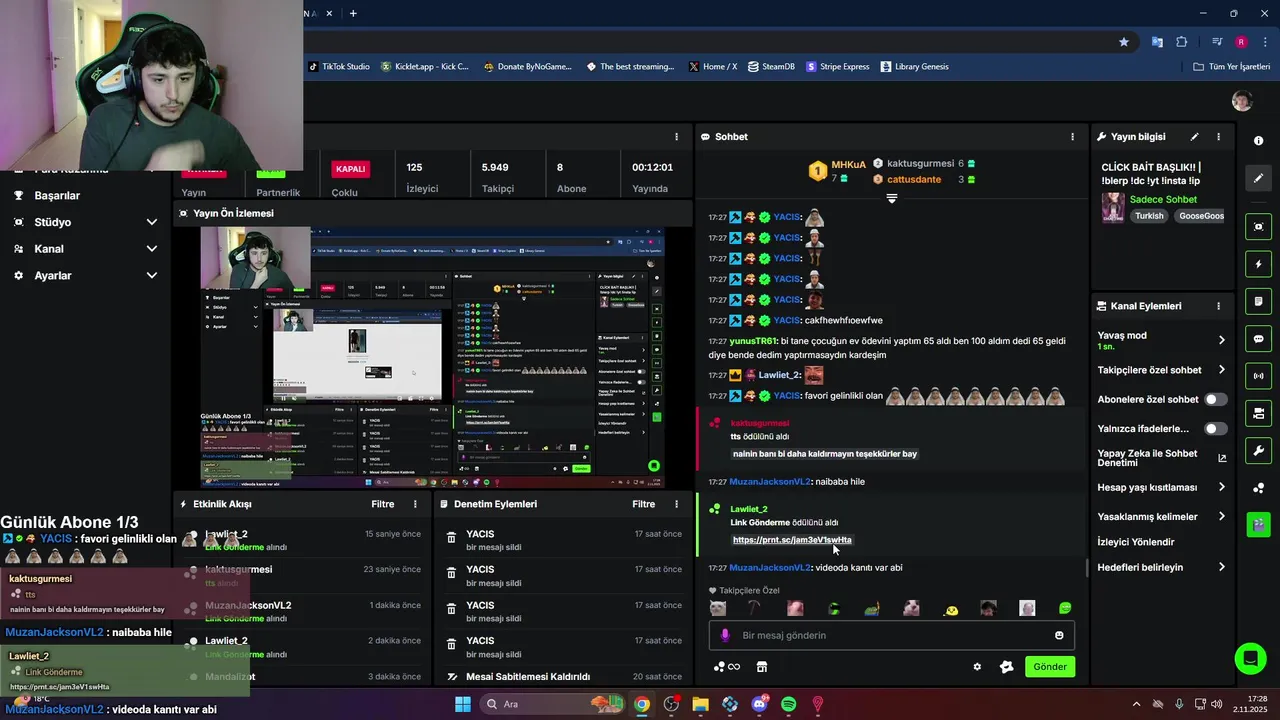Screen dimensions: 1280x720
Task: Open the chat store icon
Action: pyautogui.click(x=761, y=667)
